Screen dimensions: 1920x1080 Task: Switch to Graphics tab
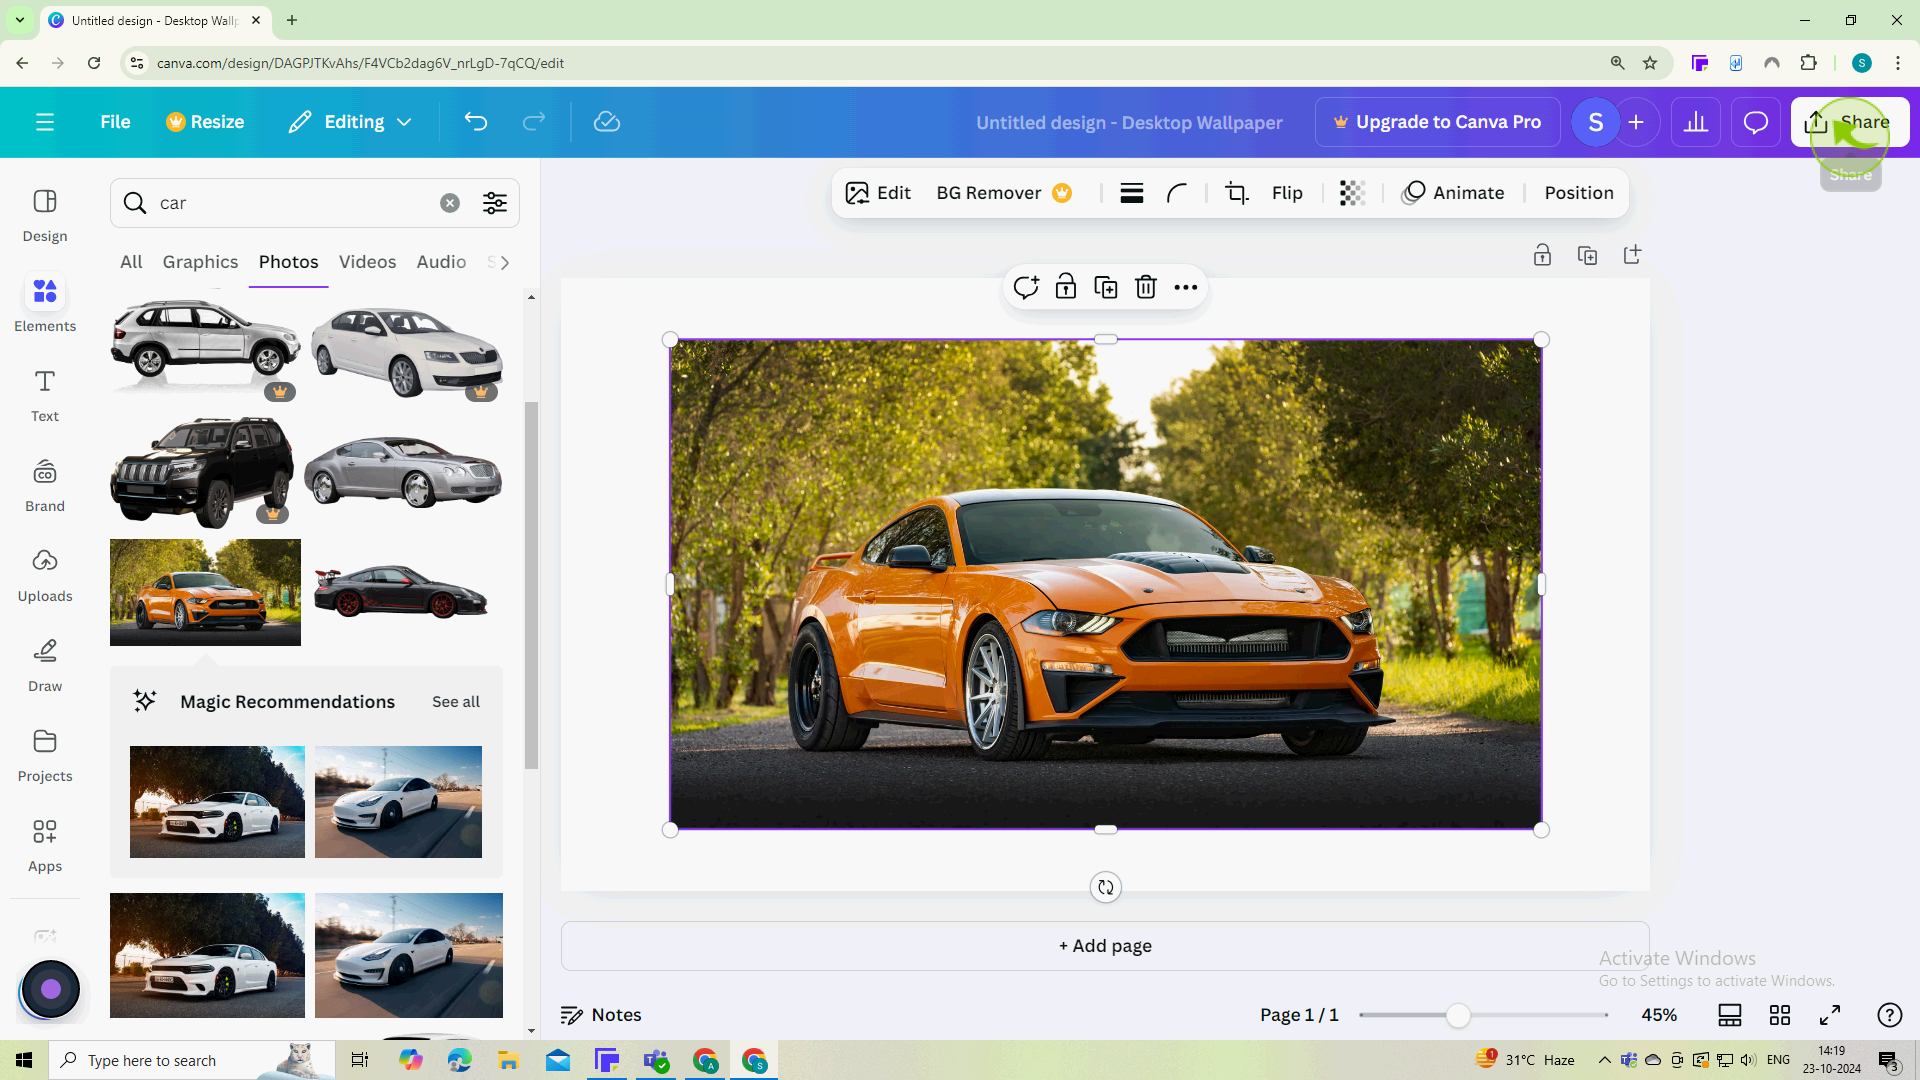coord(200,262)
